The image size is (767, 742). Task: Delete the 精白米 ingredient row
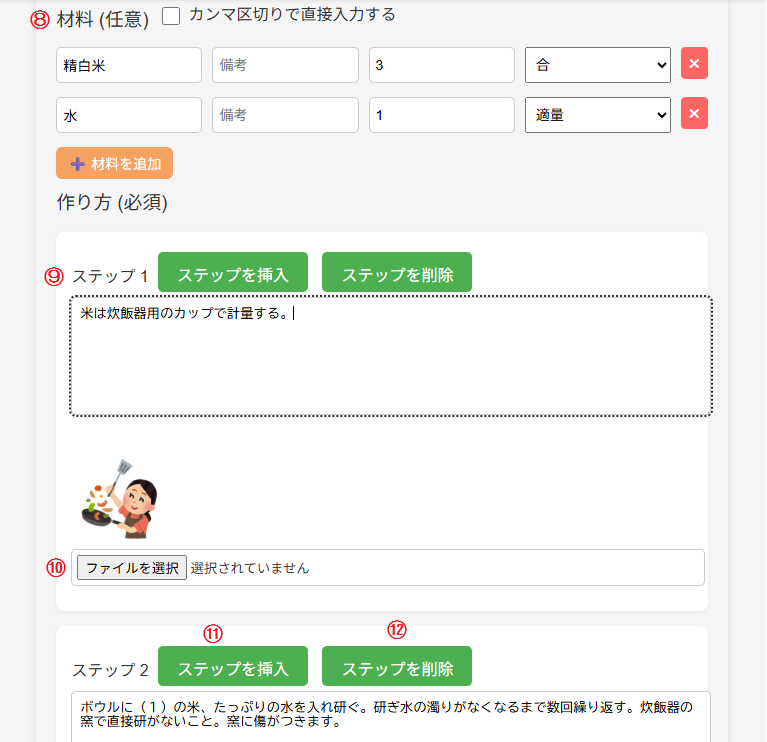[694, 64]
